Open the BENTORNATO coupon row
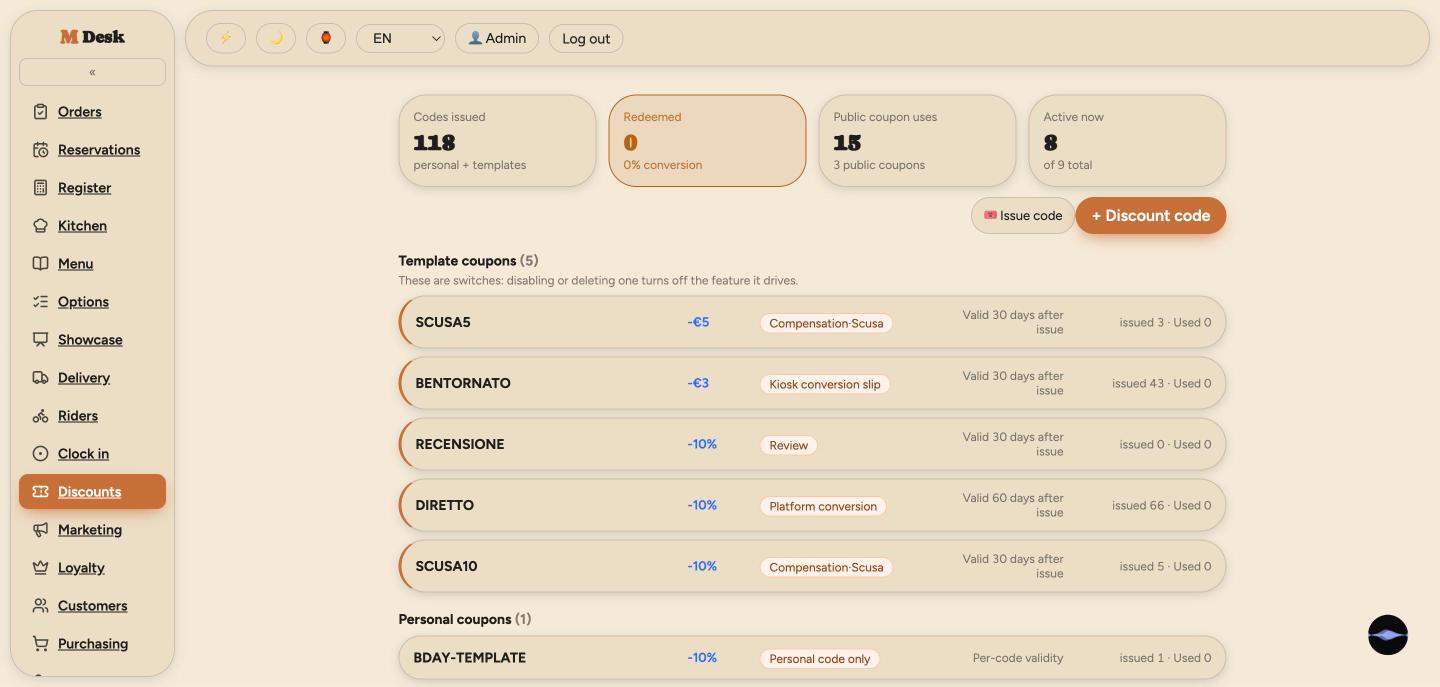Viewport: 1440px width, 687px height. [x=812, y=383]
